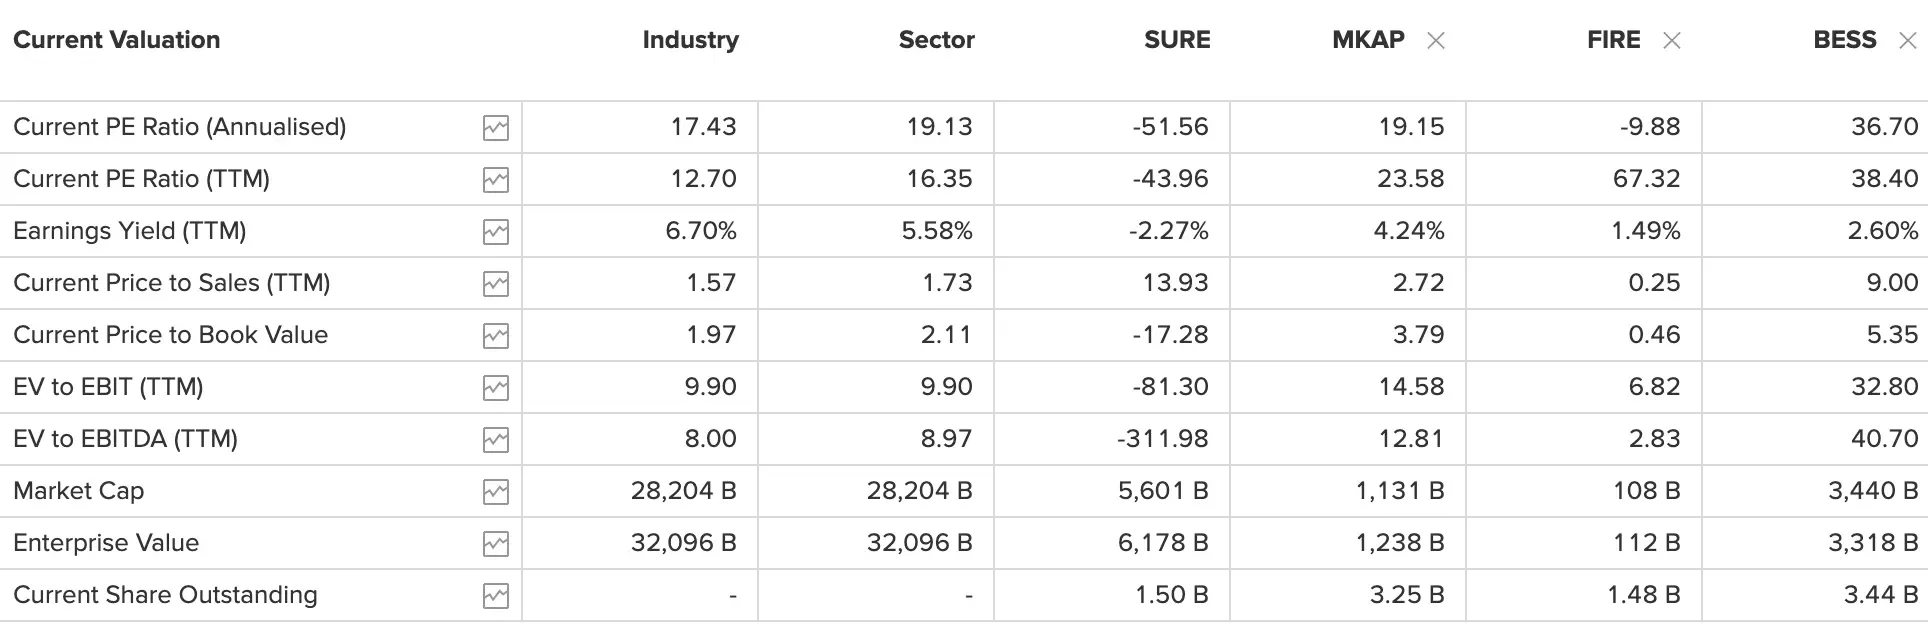Open EV to EBITDA (TTM) chart icon
Screen dimensions: 1928x630
tap(496, 440)
